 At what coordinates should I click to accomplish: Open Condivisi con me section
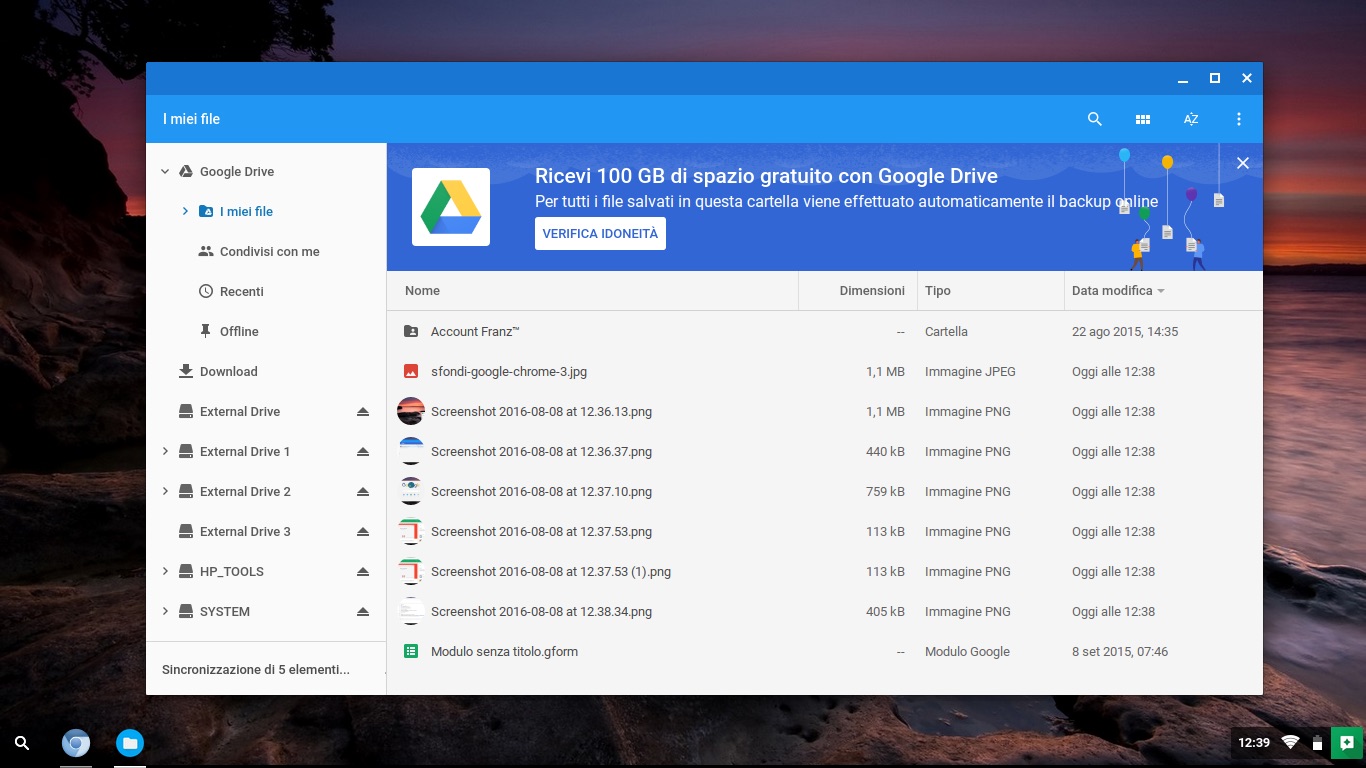tap(269, 252)
